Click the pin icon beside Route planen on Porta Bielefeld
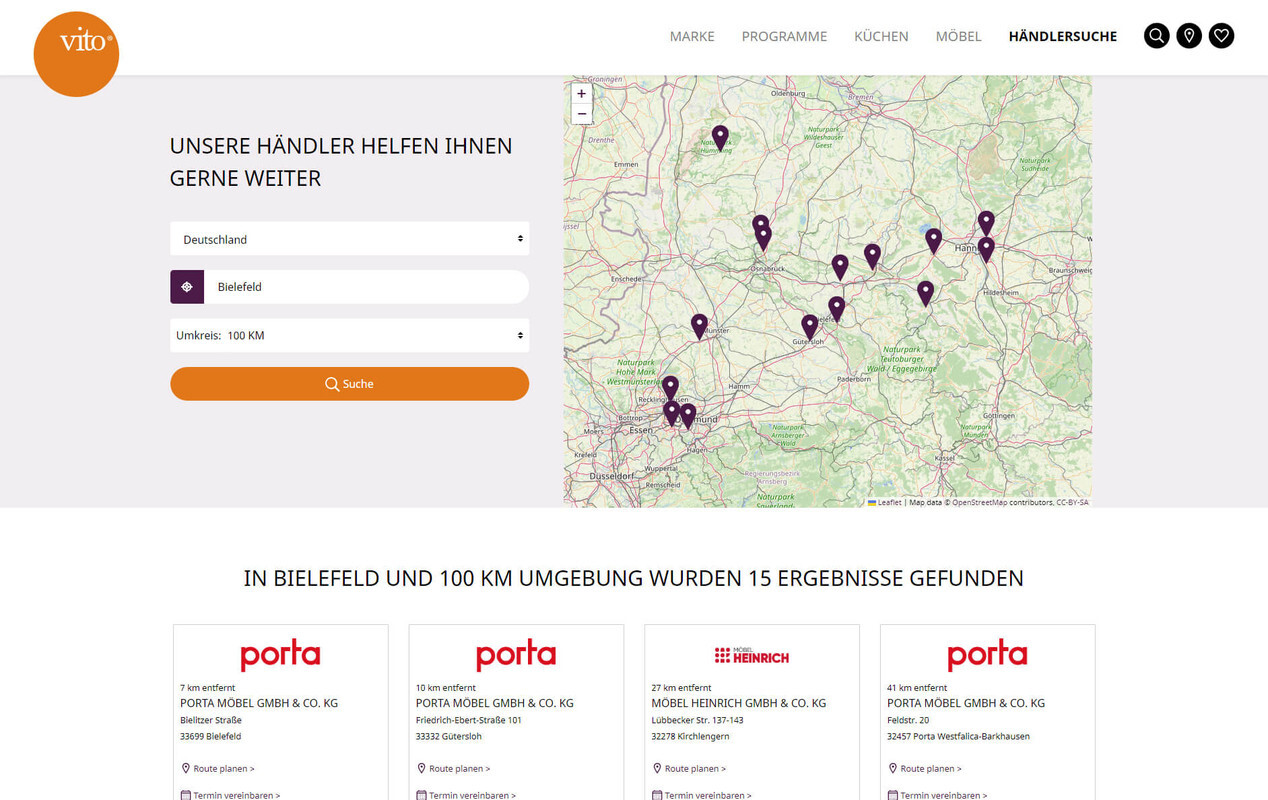This screenshot has height=800, width=1268. pyautogui.click(x=185, y=768)
